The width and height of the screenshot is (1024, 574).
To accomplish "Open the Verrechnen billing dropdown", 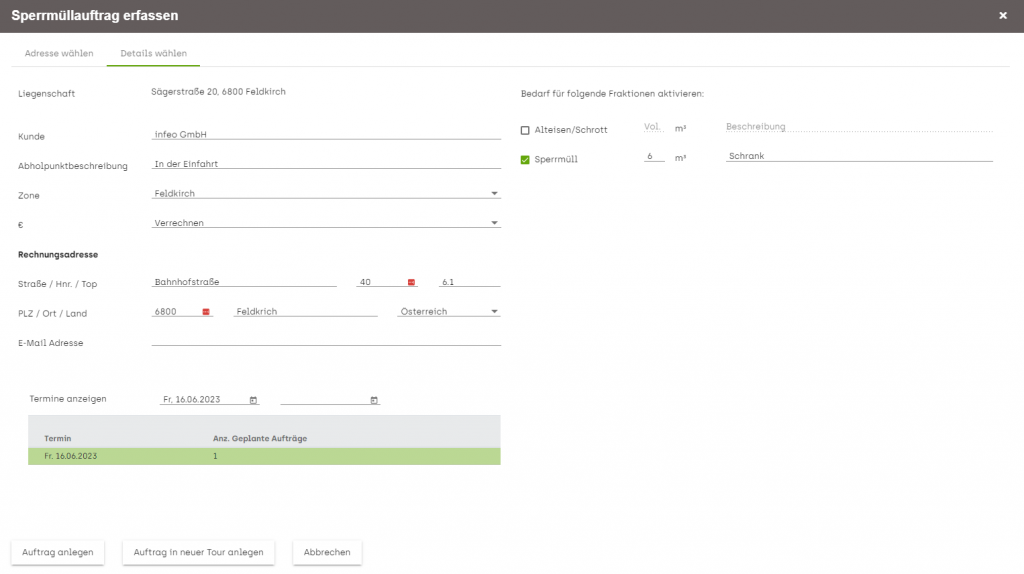I will click(326, 223).
